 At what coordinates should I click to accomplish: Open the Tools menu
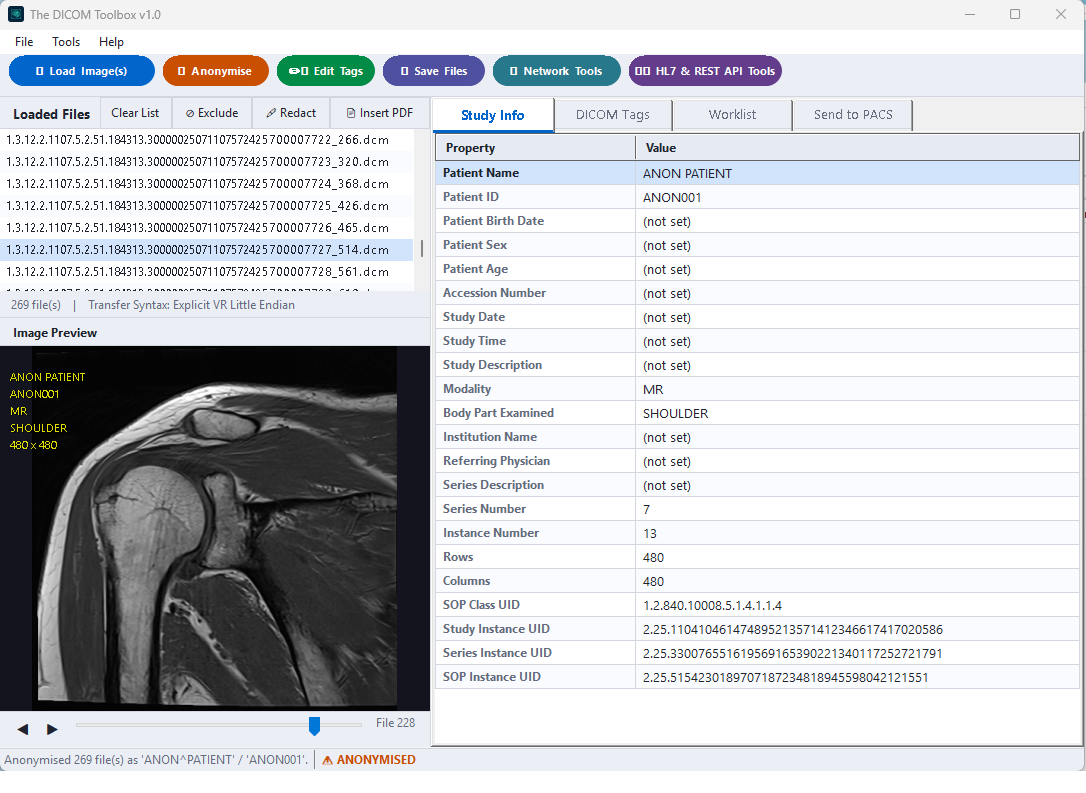[66, 42]
